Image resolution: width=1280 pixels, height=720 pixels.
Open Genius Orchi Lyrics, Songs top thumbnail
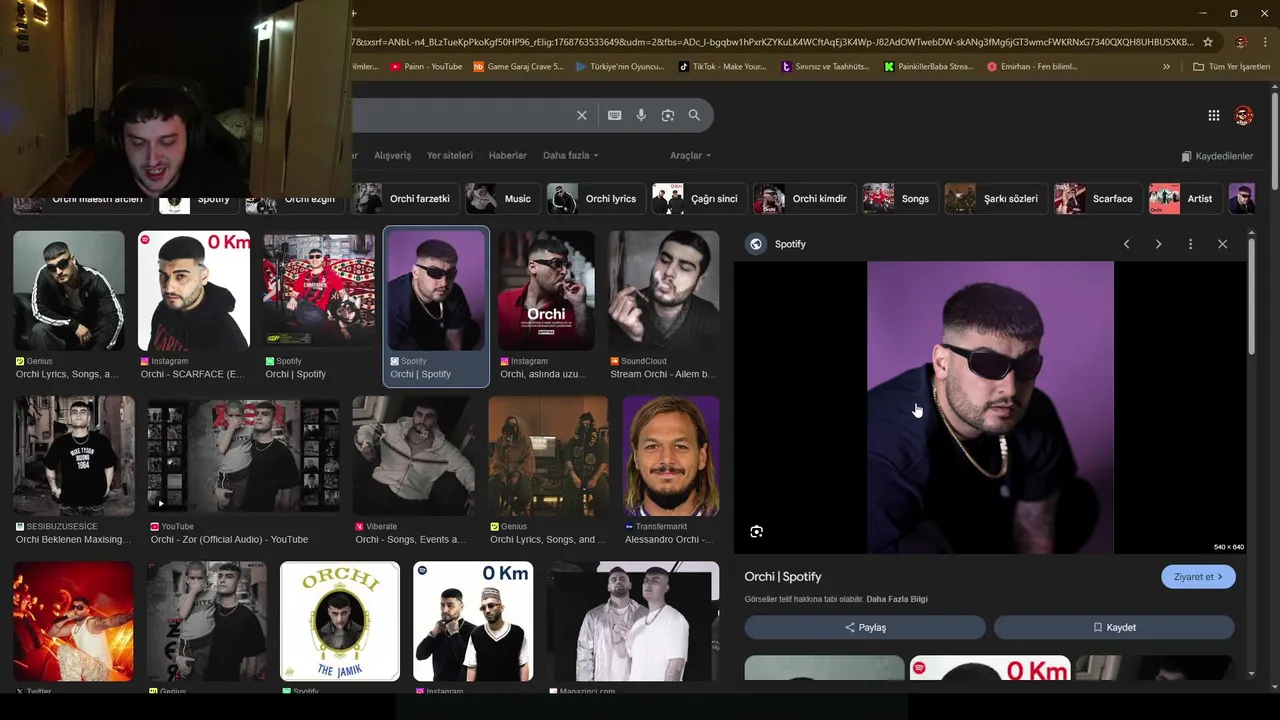pyautogui.click(x=69, y=291)
